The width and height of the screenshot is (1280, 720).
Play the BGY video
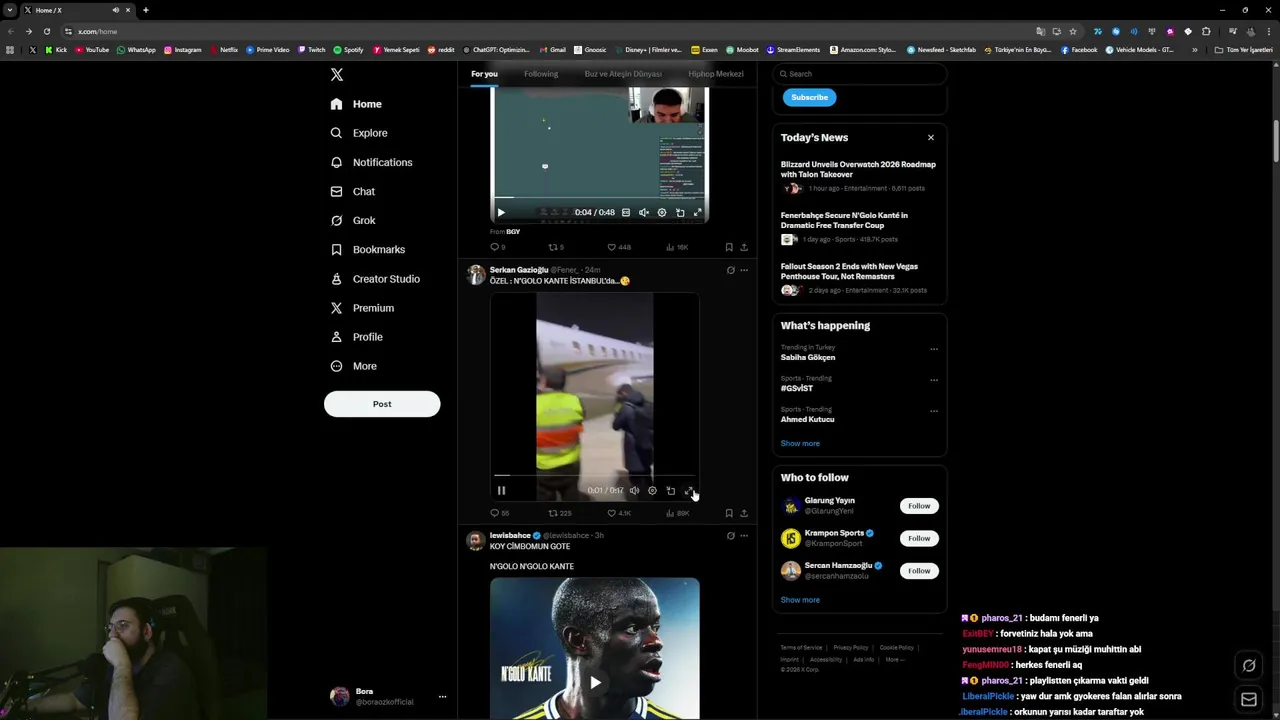click(x=501, y=212)
